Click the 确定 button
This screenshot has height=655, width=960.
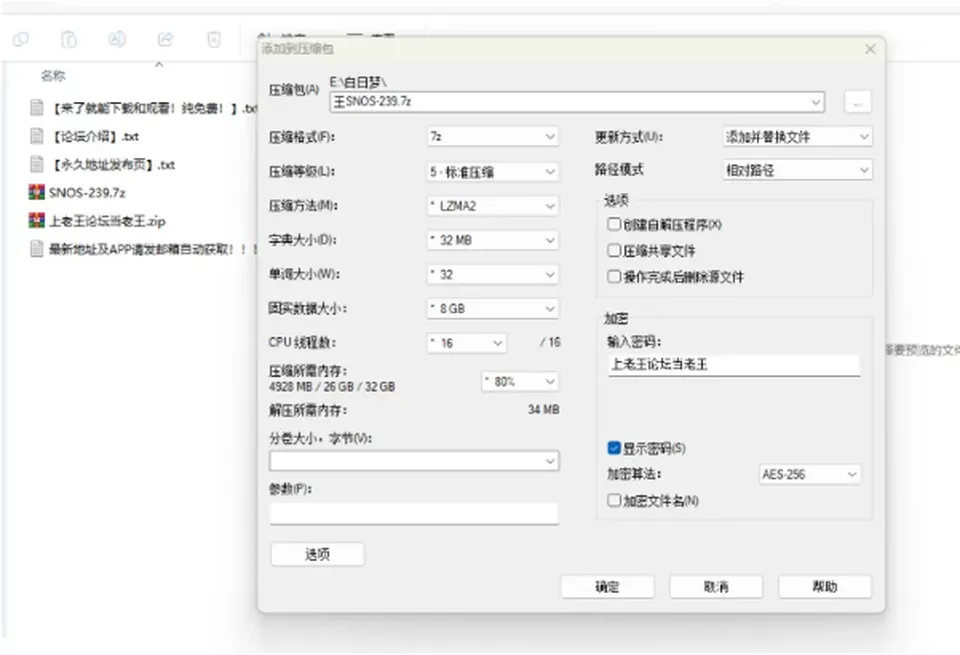[x=607, y=586]
